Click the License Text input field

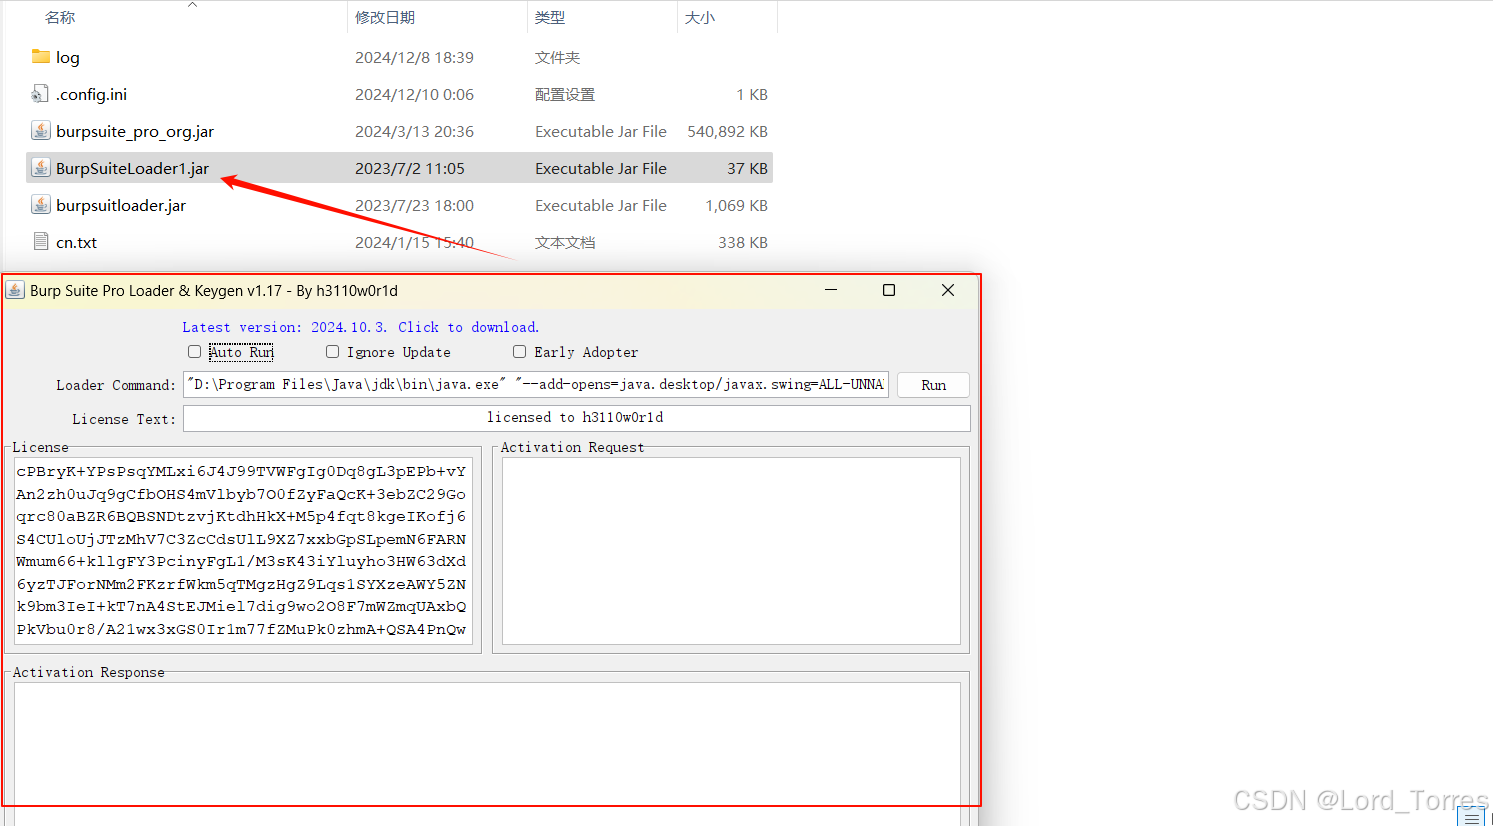[577, 418]
